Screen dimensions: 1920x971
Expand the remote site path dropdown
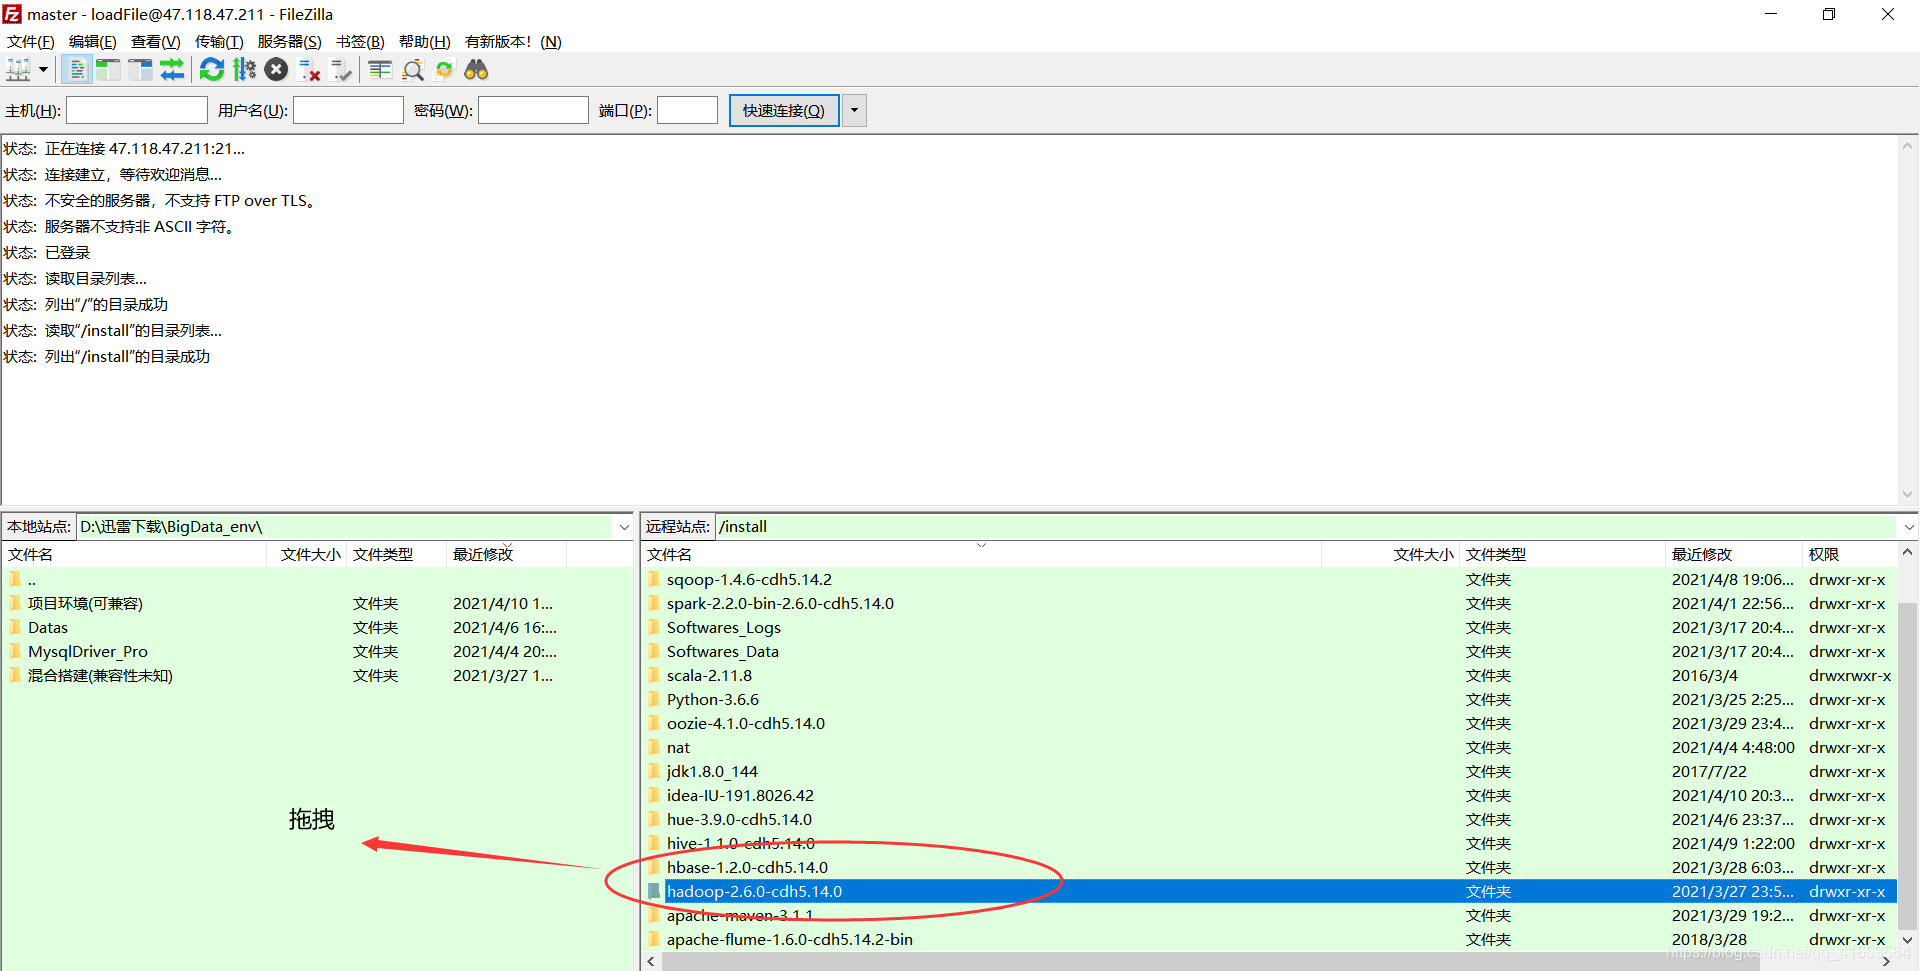(x=1908, y=527)
